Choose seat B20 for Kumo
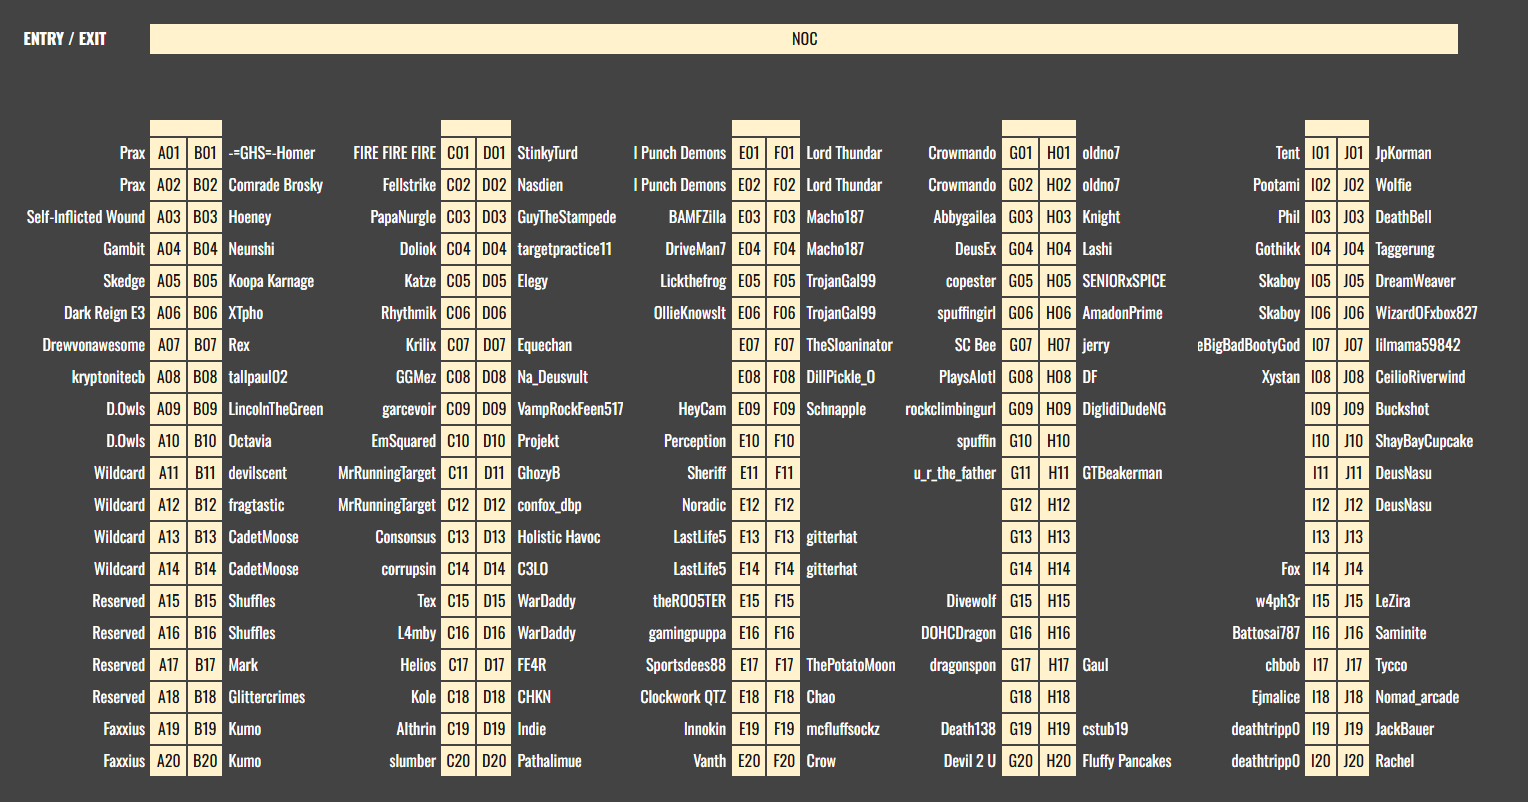Image resolution: width=1528 pixels, height=802 pixels. pyautogui.click(x=205, y=761)
